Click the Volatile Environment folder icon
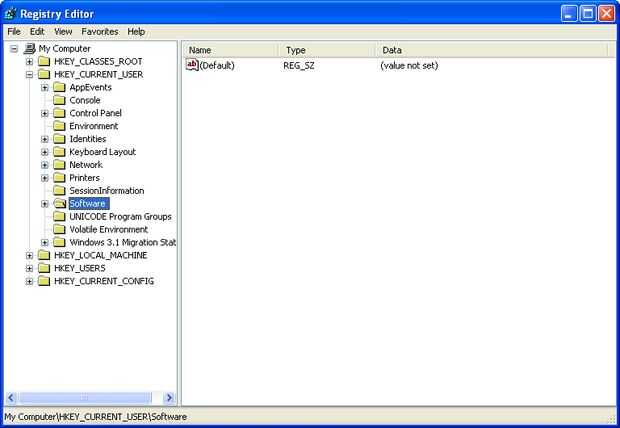Viewport: 620px width, 428px height. click(x=59, y=229)
